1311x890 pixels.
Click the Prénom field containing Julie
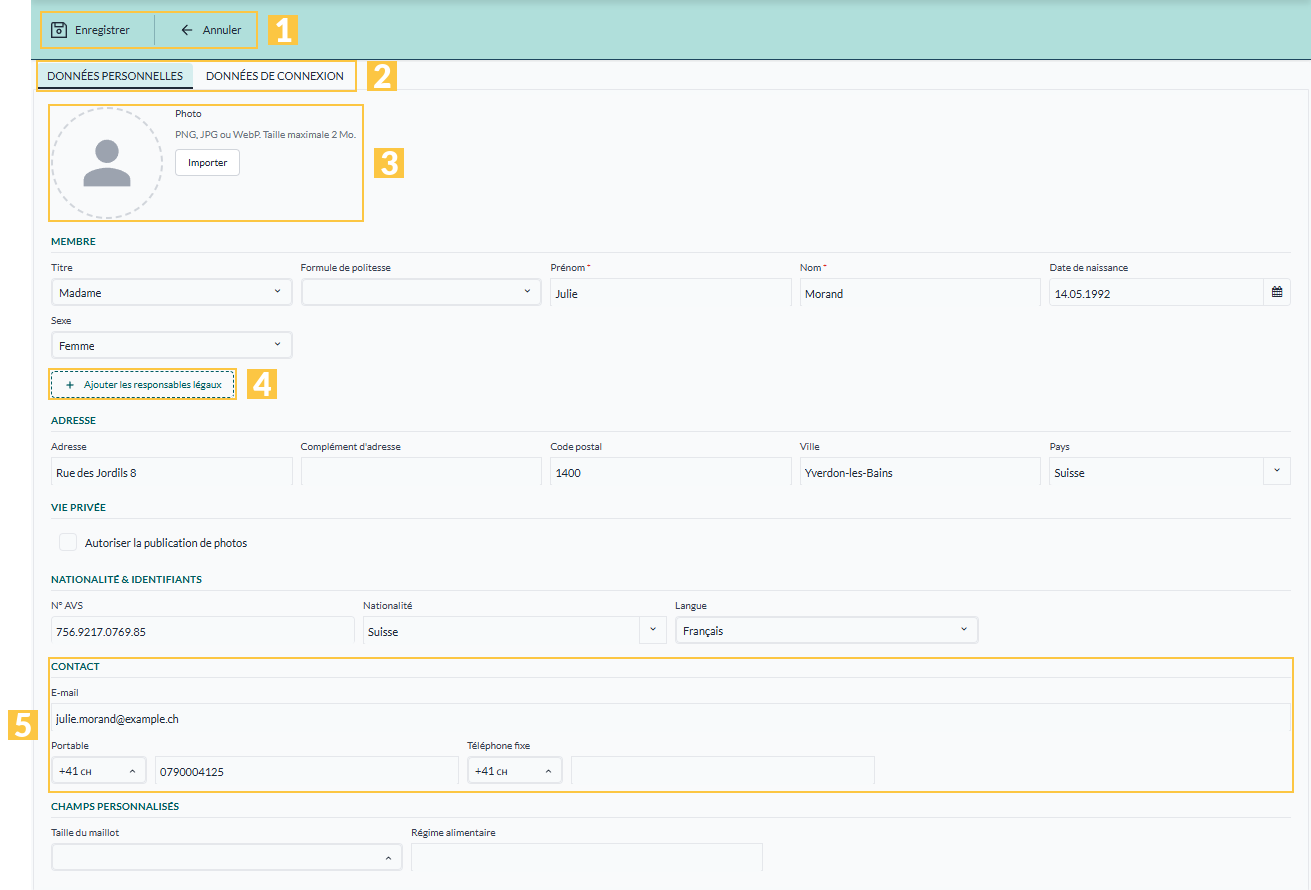671,293
